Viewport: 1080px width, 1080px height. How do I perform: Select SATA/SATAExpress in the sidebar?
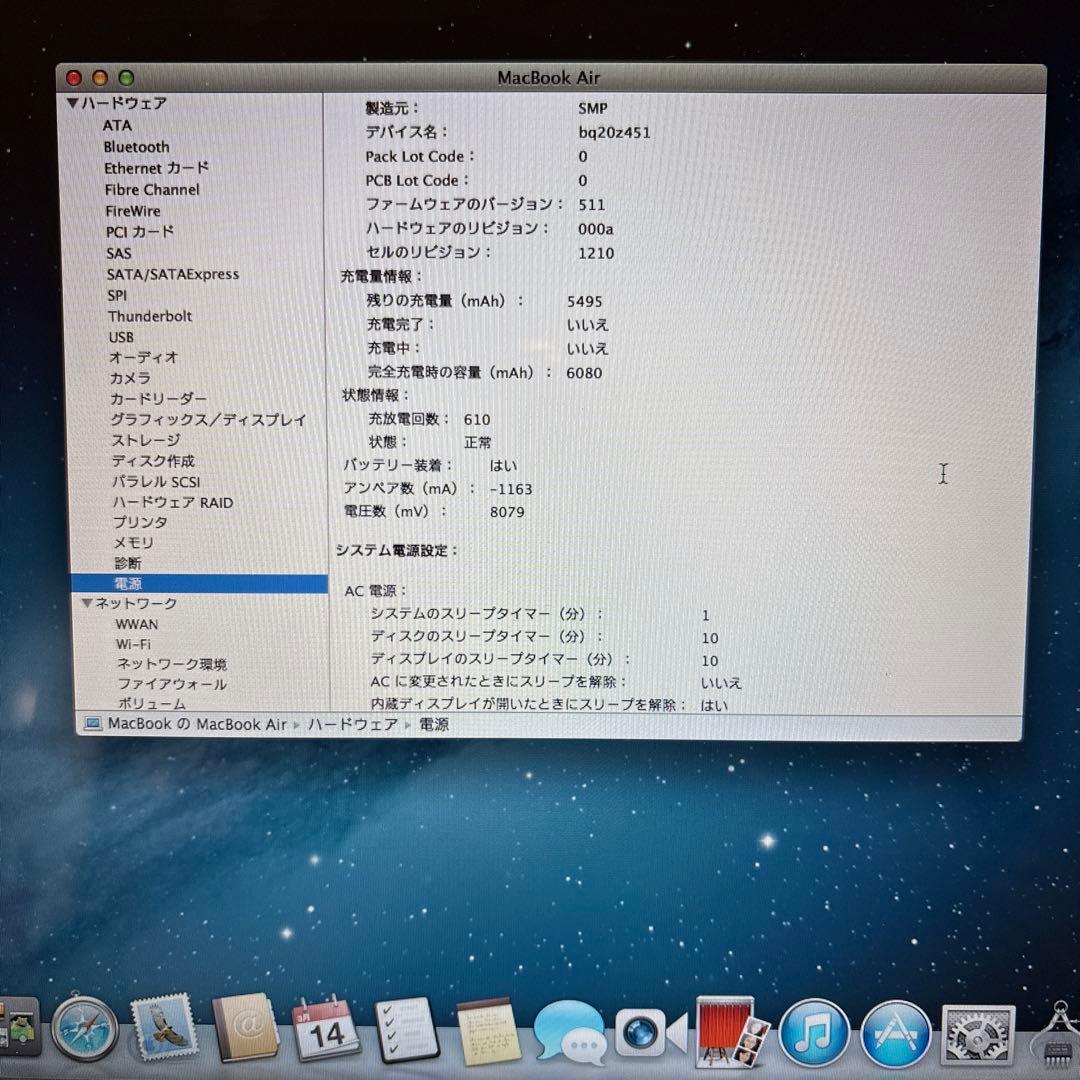click(x=173, y=274)
